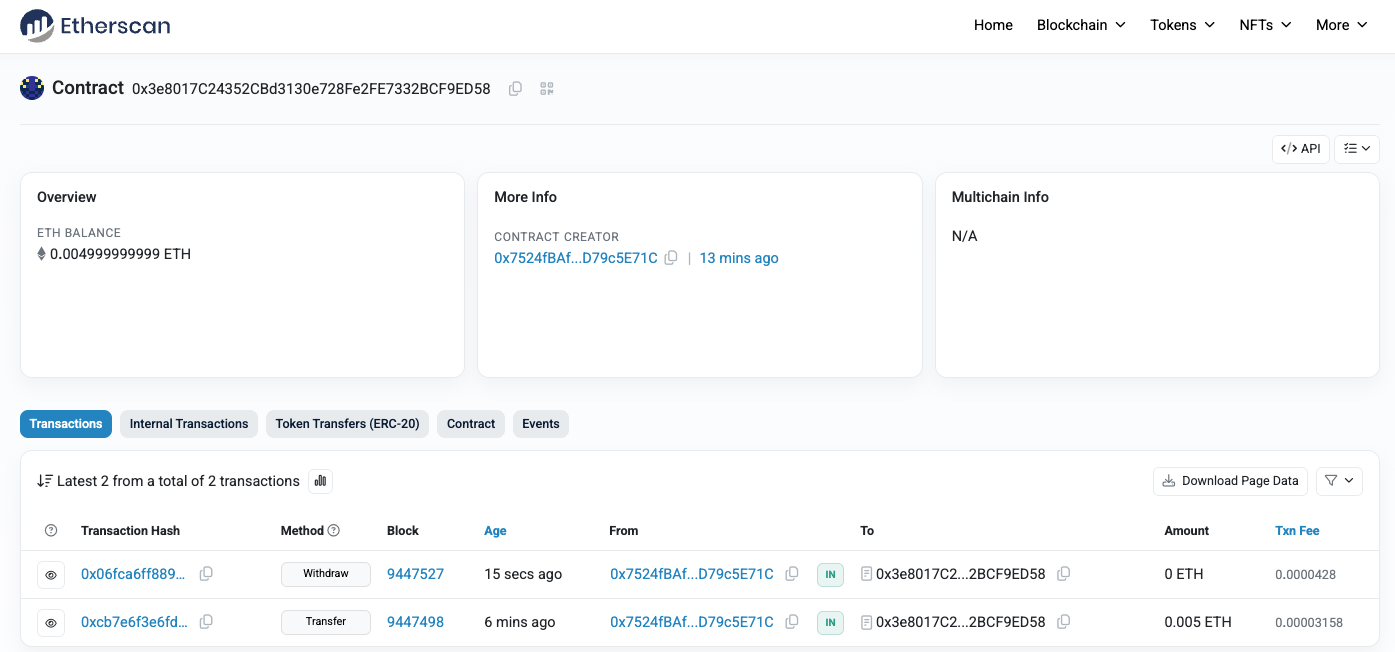The image size is (1395, 652).
Task: Open transaction 0x06fca6ff889 link
Action: tap(134, 574)
